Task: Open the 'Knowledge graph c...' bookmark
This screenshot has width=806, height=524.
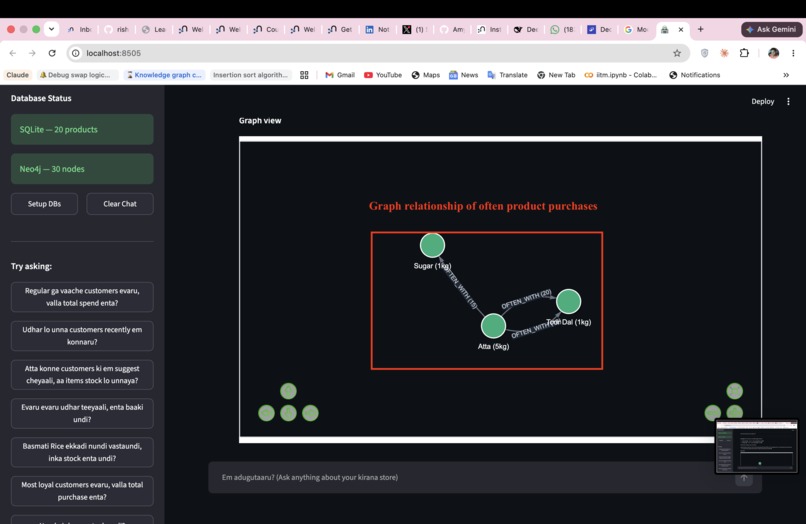Action: pos(164,75)
